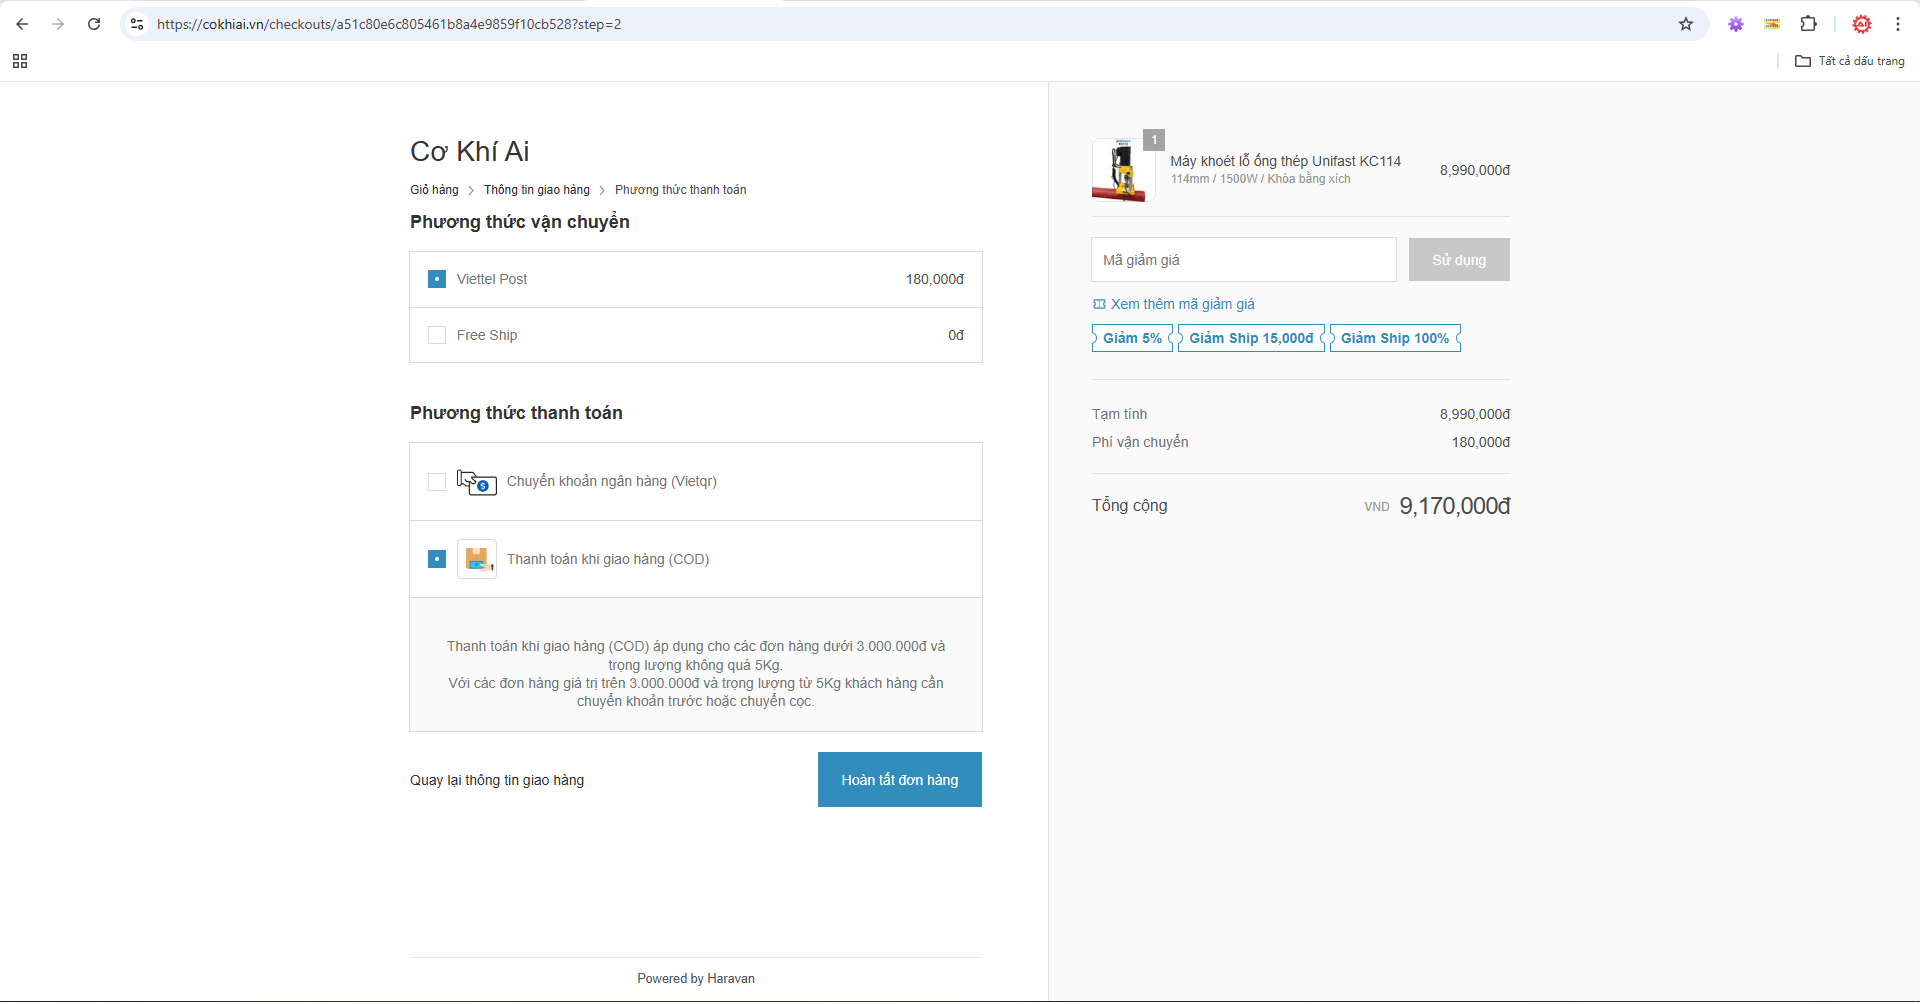Click the COD payment icon
The height and width of the screenshot is (1004, 1920).
(x=477, y=559)
